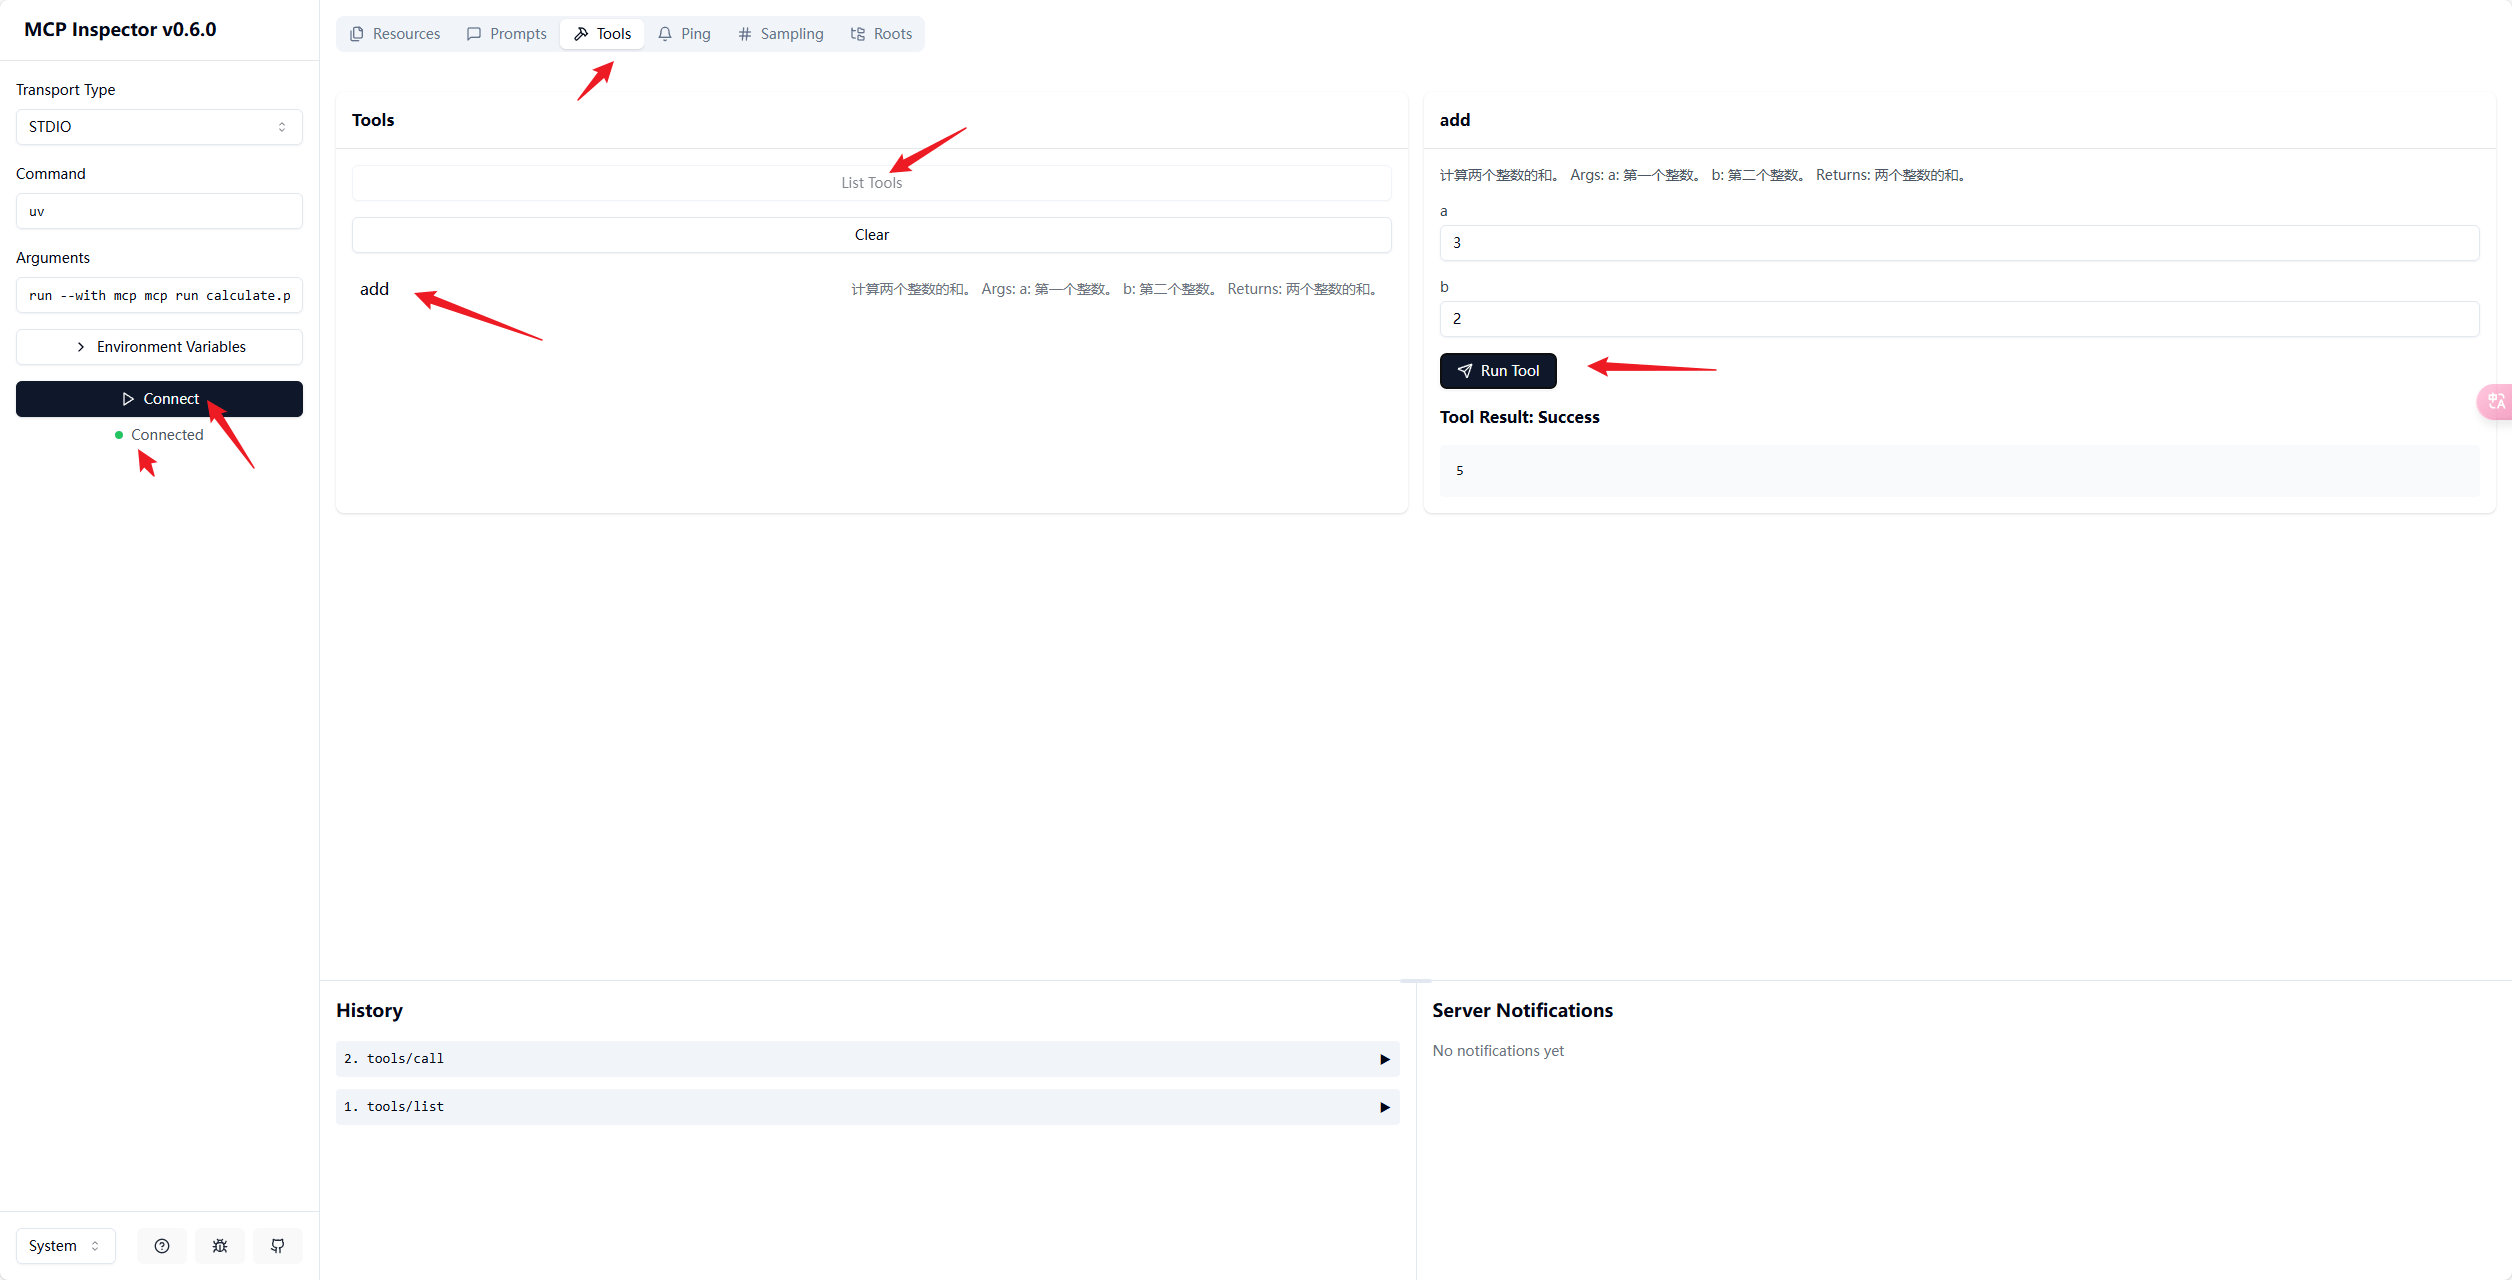Click the Clear button
Viewport: 2512px width, 1280px height.
(871, 235)
